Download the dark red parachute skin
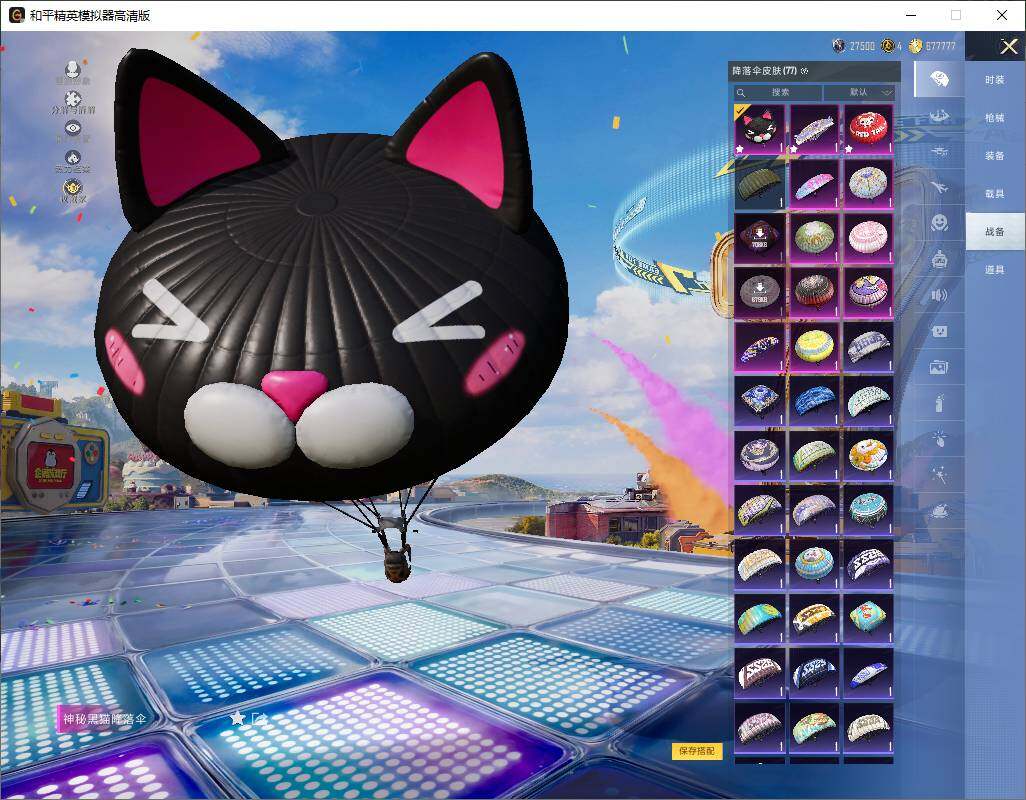 [x=759, y=238]
